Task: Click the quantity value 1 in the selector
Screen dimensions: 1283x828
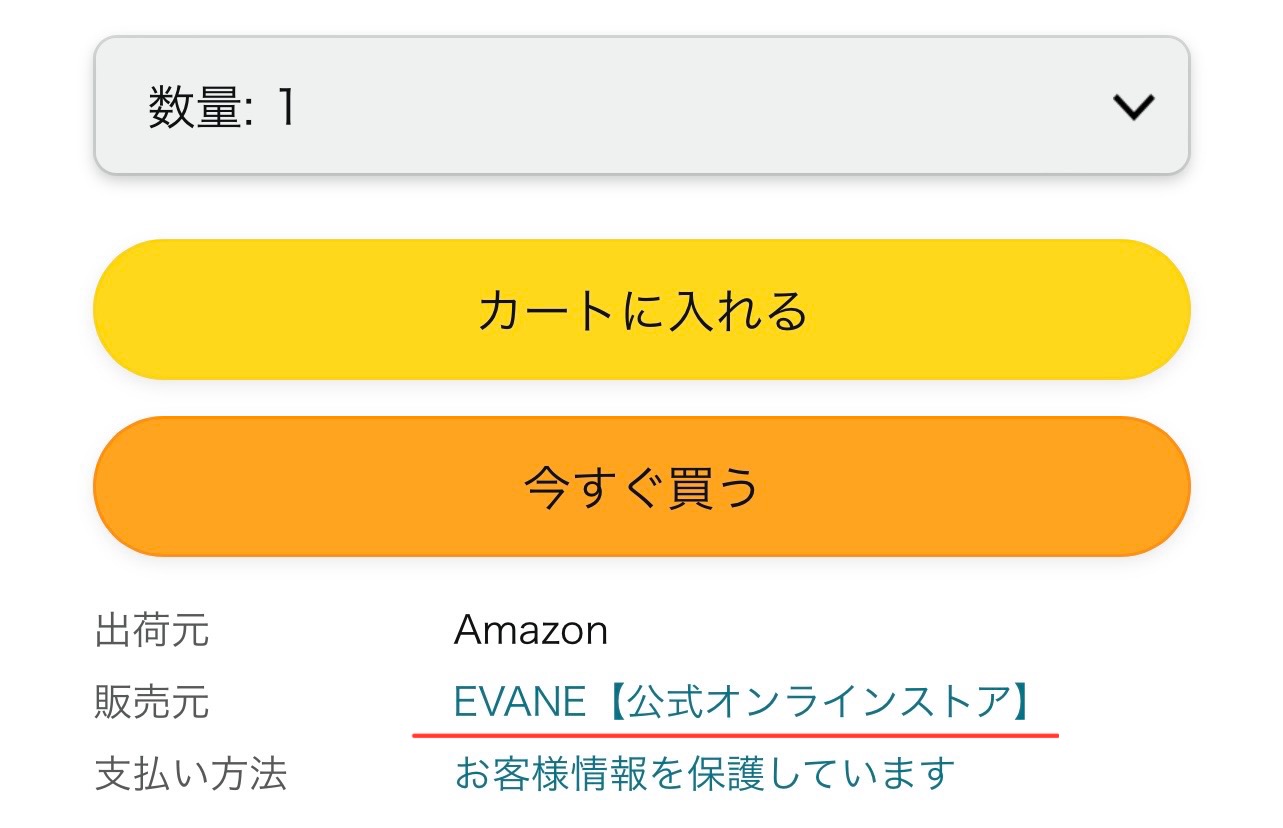Action: pos(286,107)
